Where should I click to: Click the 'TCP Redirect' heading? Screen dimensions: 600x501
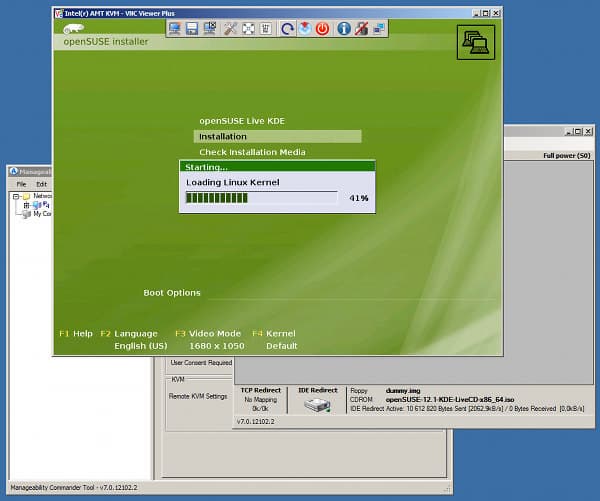click(x=261, y=390)
